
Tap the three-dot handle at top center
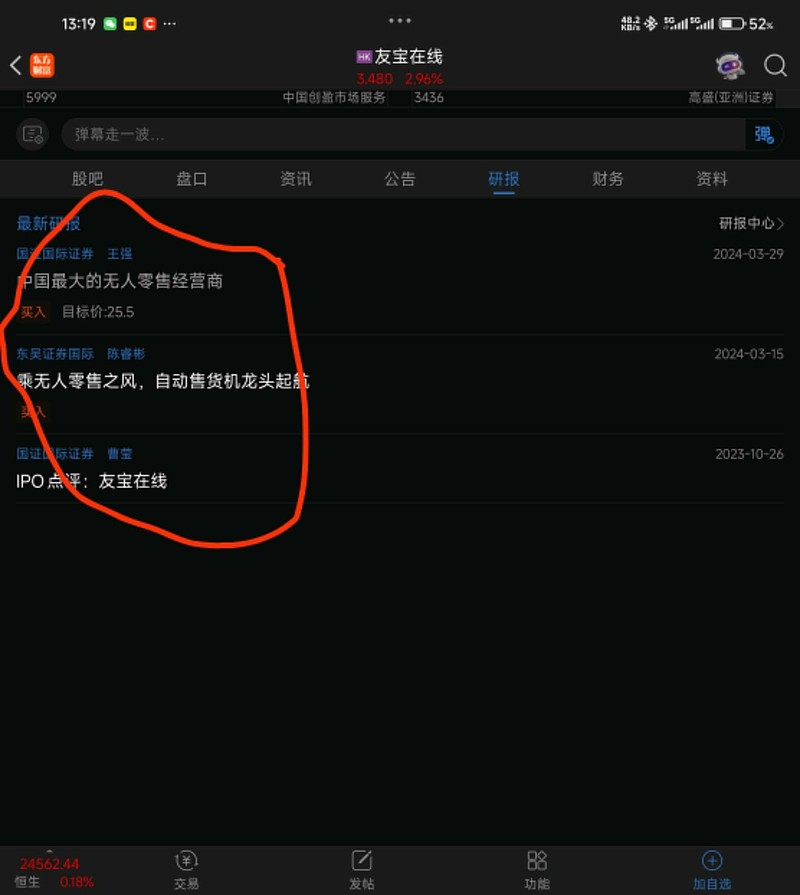[399, 21]
